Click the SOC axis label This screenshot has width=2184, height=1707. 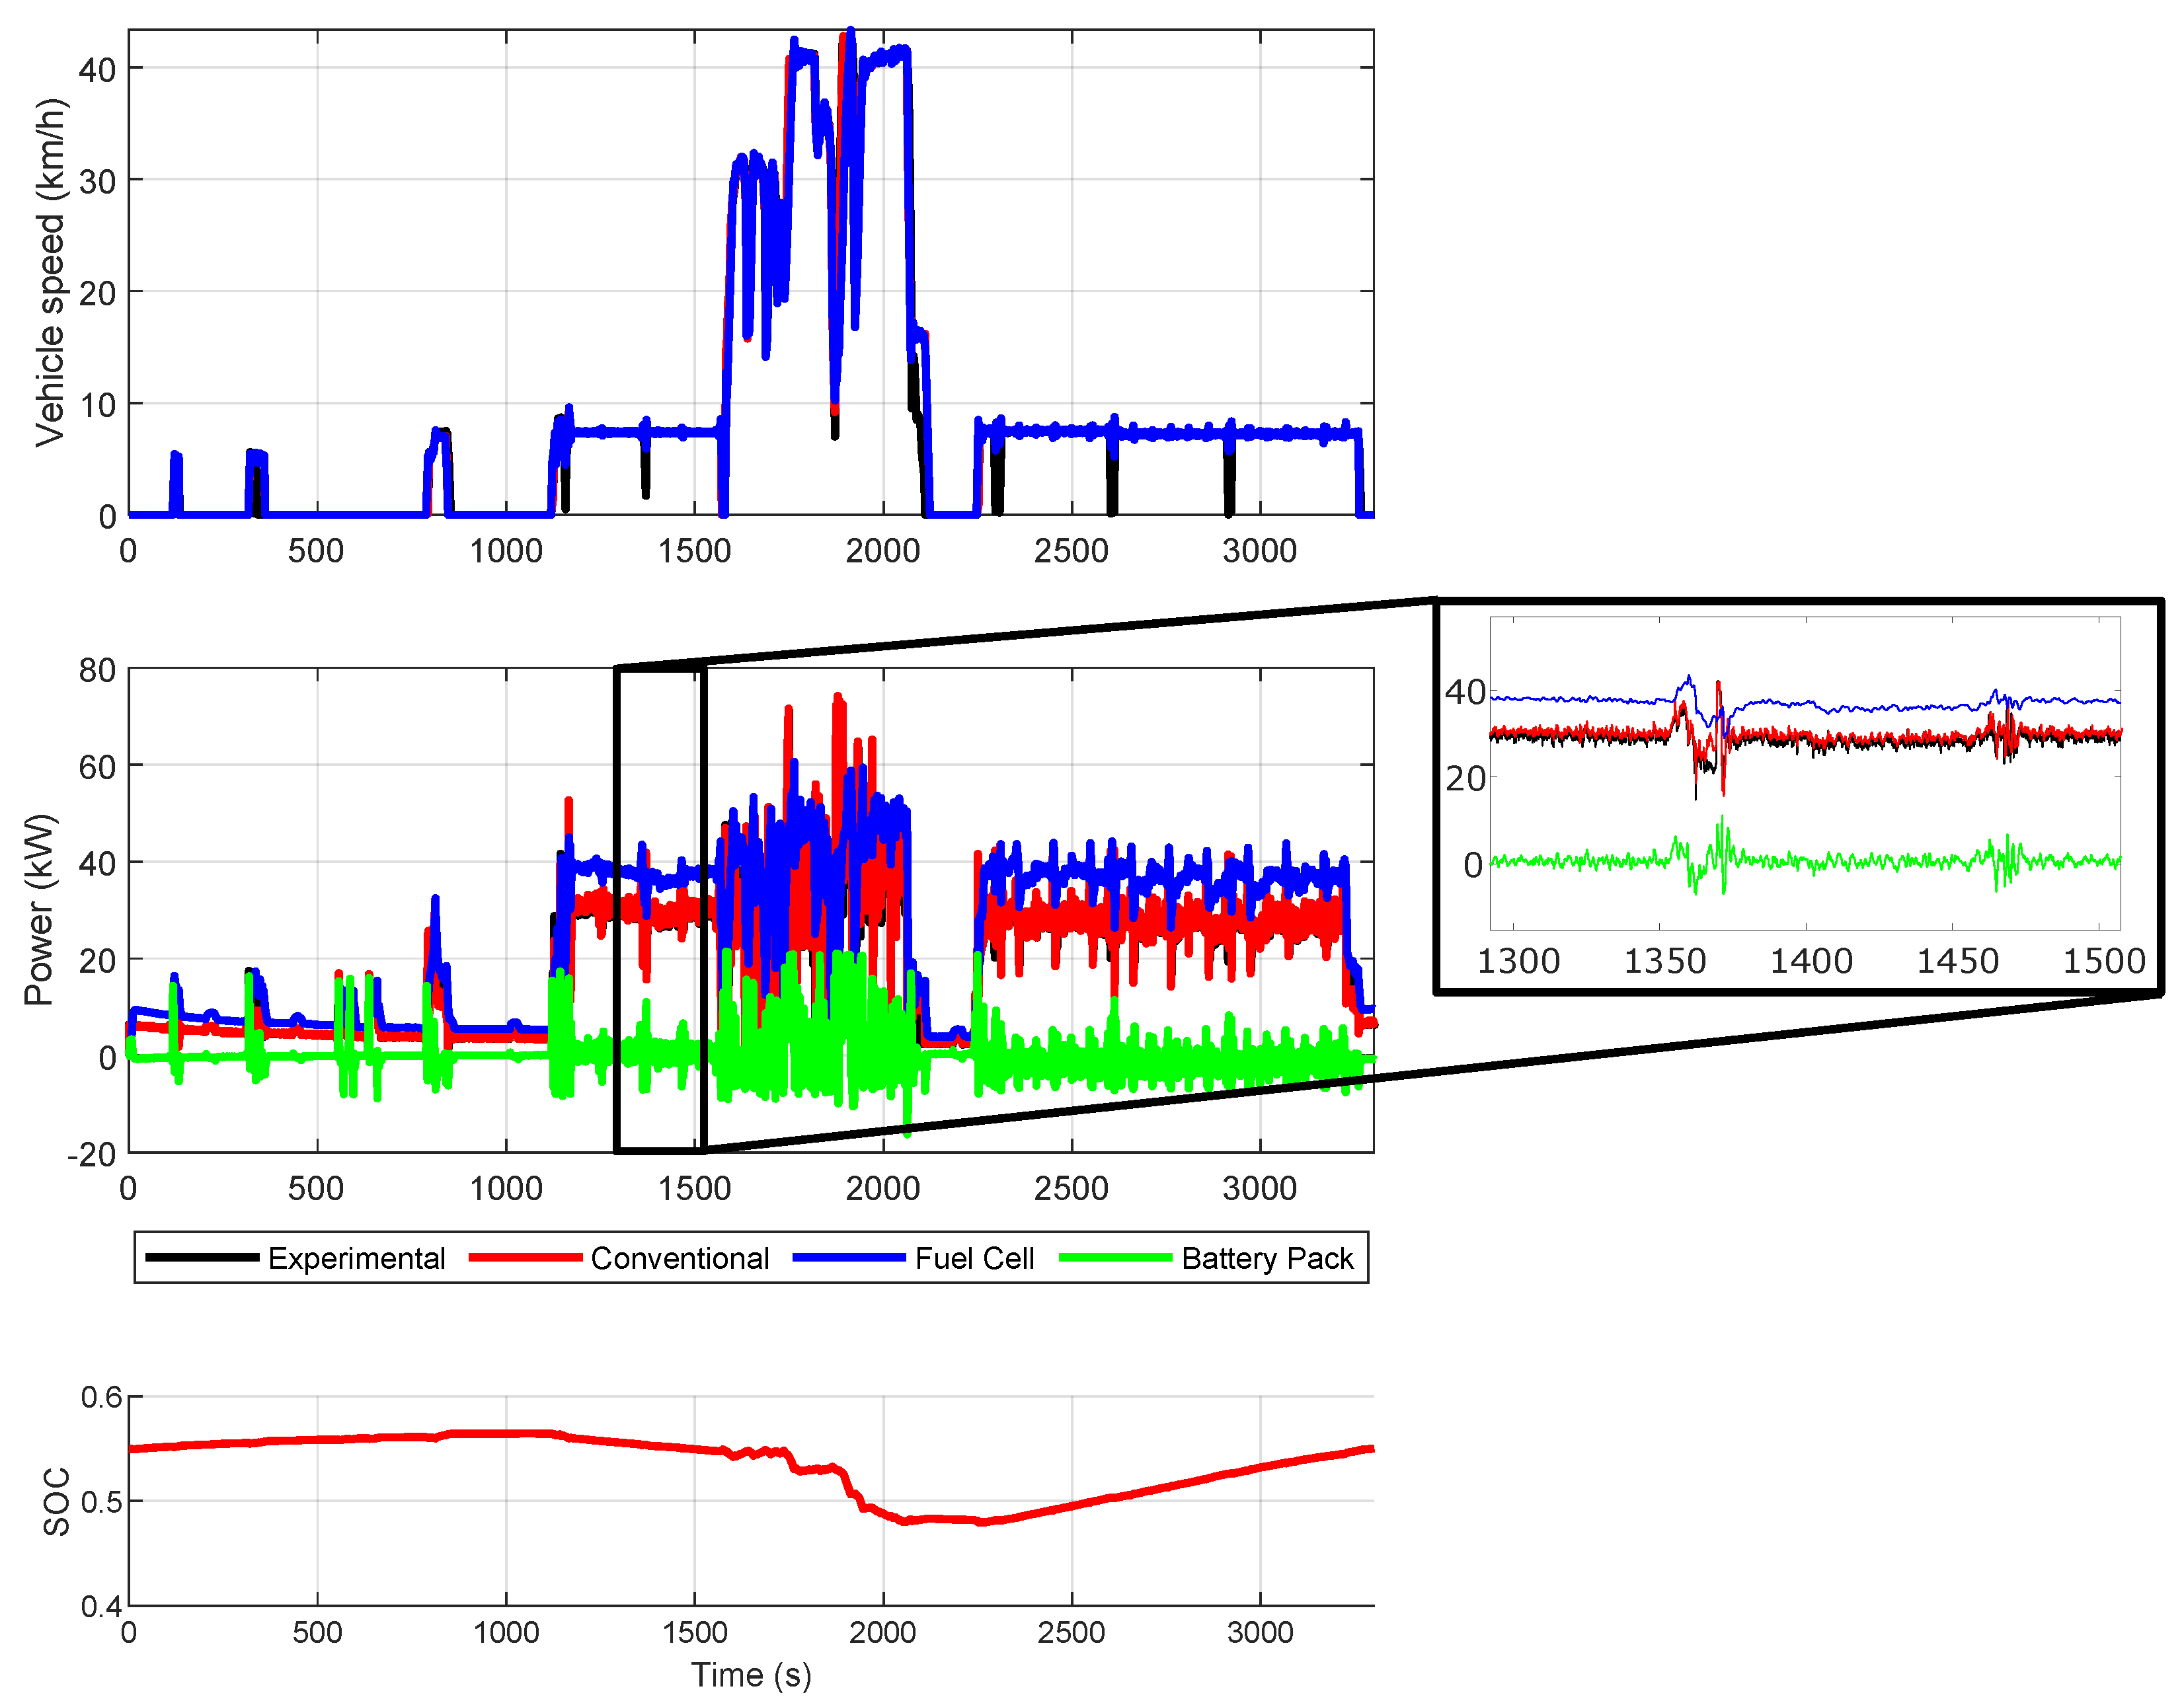[56, 1501]
